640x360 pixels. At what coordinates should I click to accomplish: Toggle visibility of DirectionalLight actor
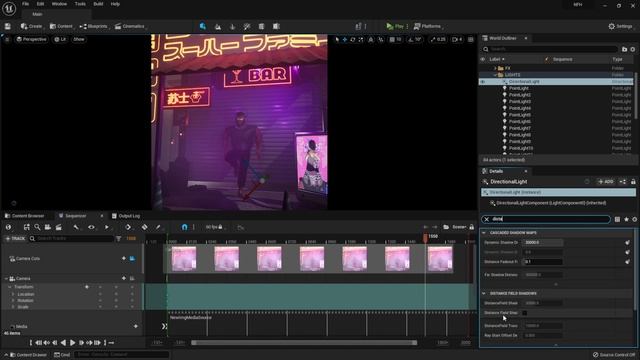(483, 82)
